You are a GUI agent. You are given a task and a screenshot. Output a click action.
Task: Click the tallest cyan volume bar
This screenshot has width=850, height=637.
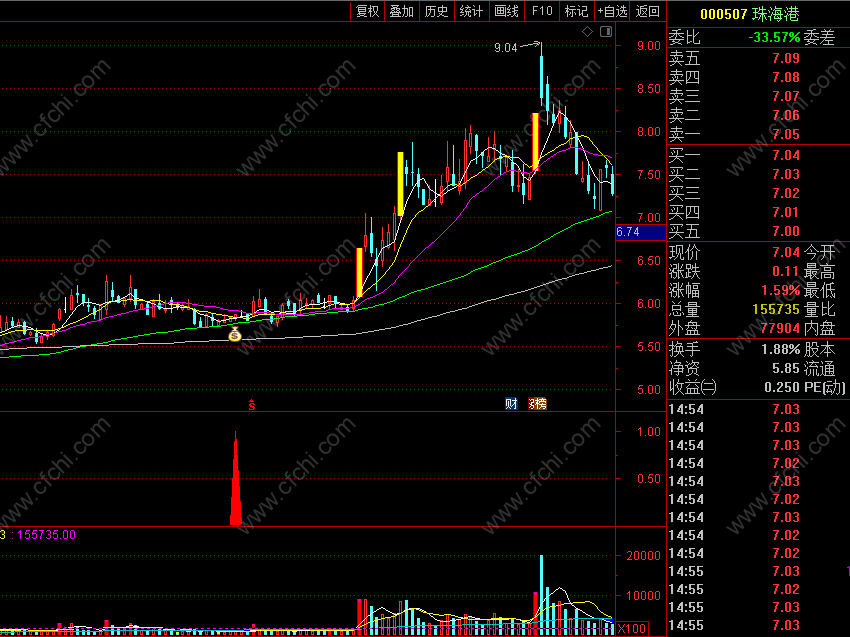(541, 595)
